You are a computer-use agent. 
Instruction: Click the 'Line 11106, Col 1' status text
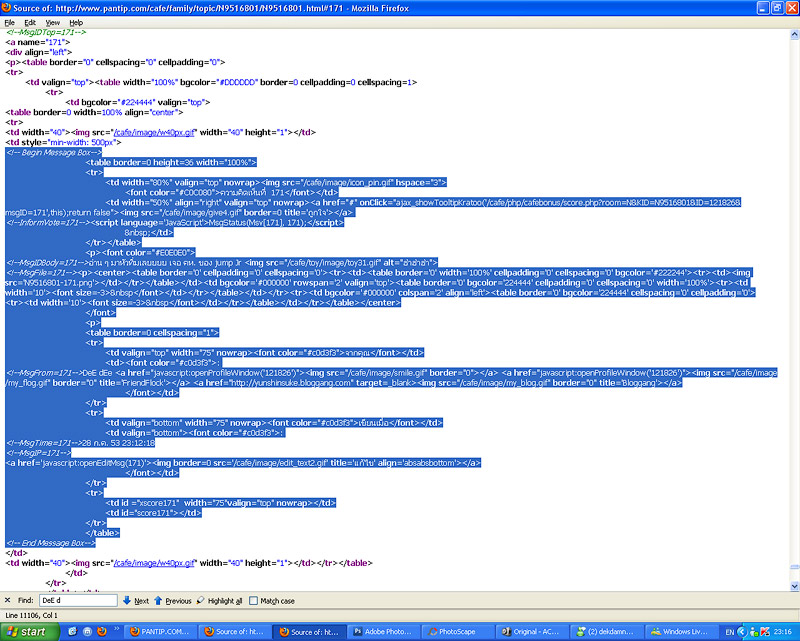31,615
